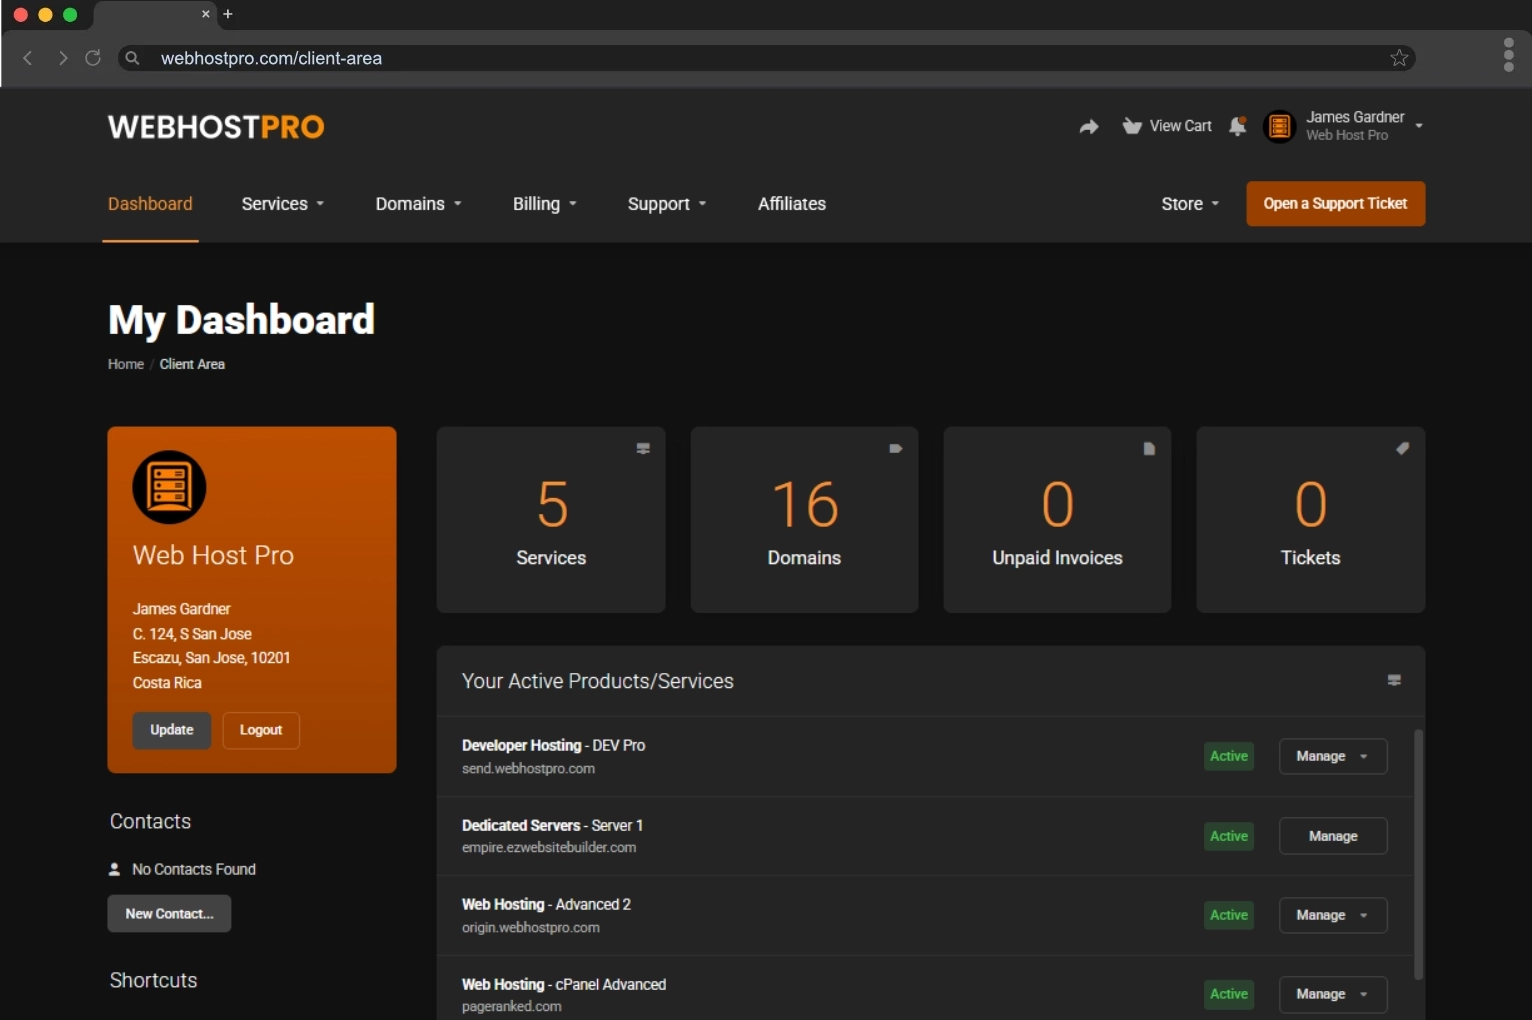
Task: Open Manage dropdown for Developer Hosting
Action: (1333, 756)
